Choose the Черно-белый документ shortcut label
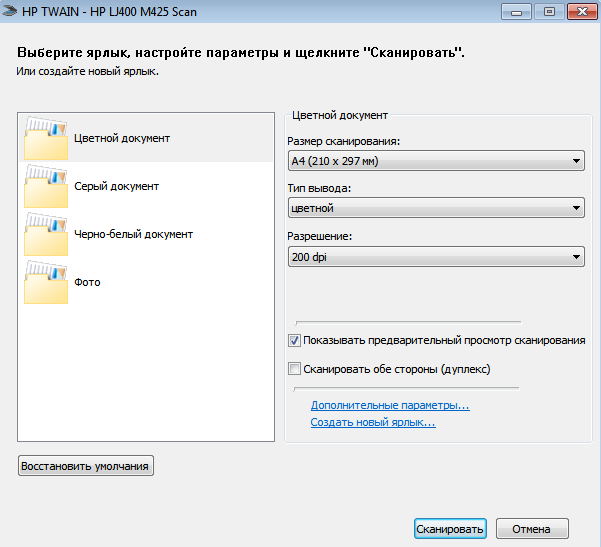601x547 pixels. 133,234
